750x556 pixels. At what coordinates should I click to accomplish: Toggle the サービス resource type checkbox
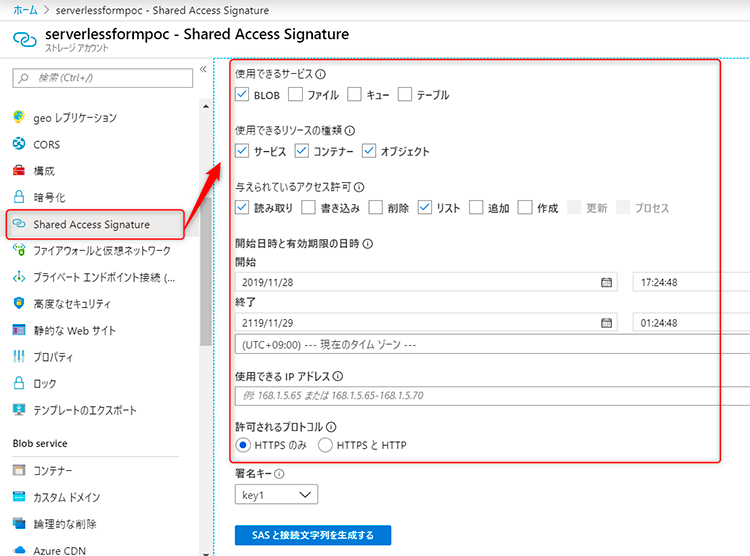coord(242,151)
